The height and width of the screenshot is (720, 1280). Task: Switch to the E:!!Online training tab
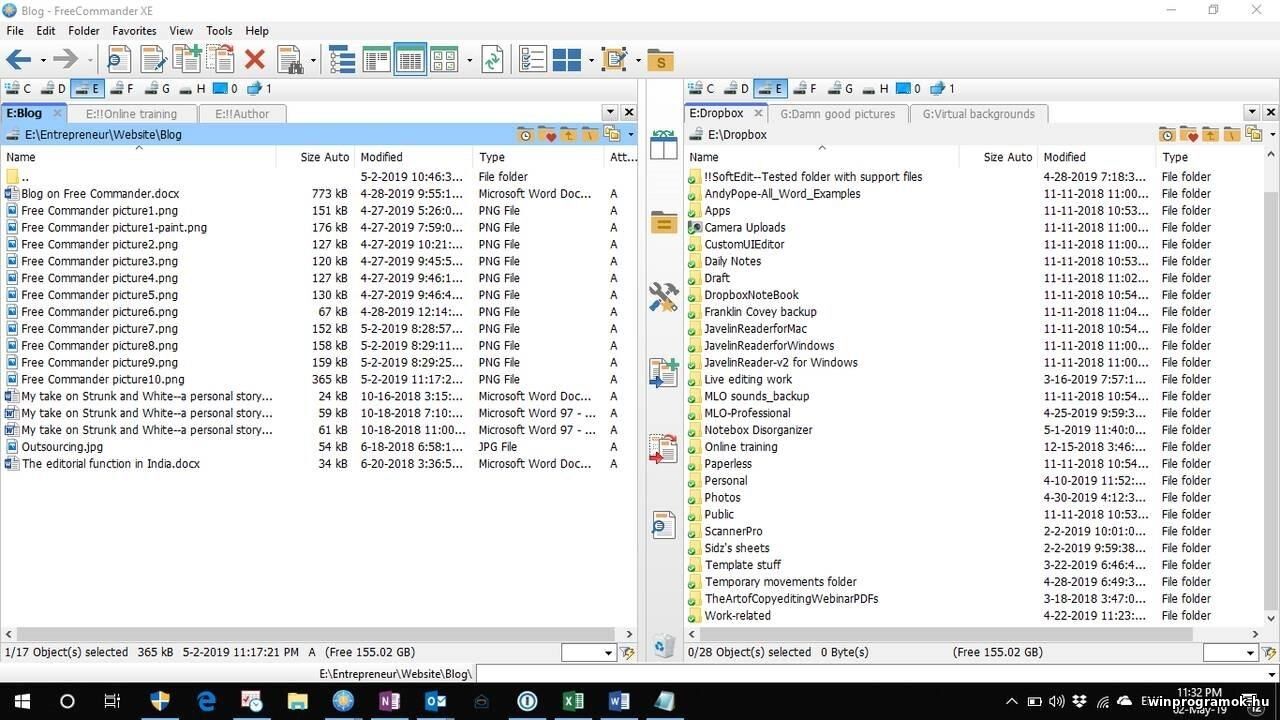click(x=131, y=114)
